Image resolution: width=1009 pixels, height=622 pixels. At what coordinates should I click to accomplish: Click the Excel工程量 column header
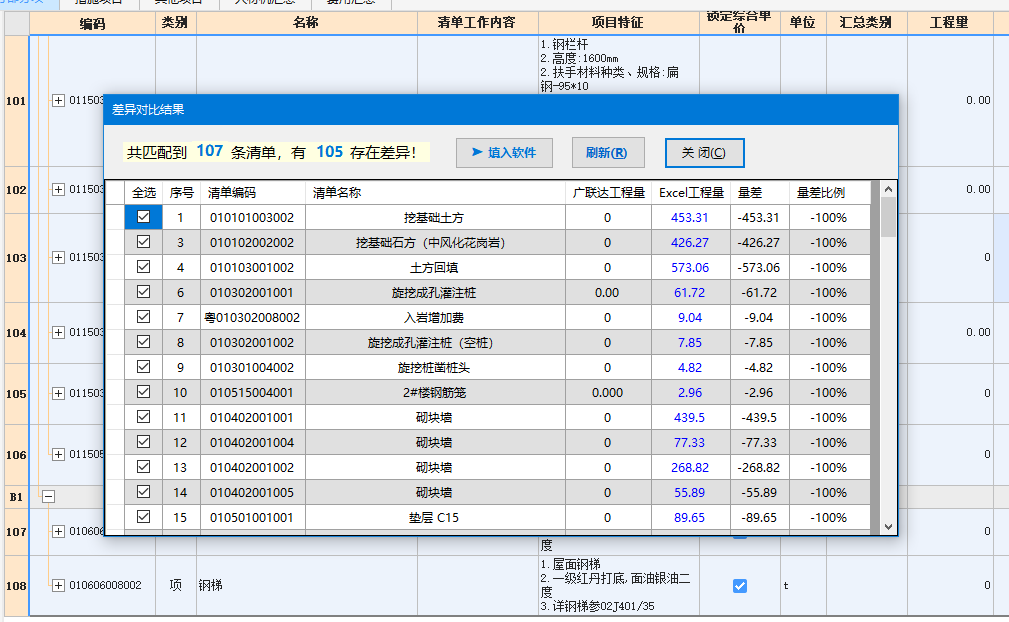[x=691, y=192]
